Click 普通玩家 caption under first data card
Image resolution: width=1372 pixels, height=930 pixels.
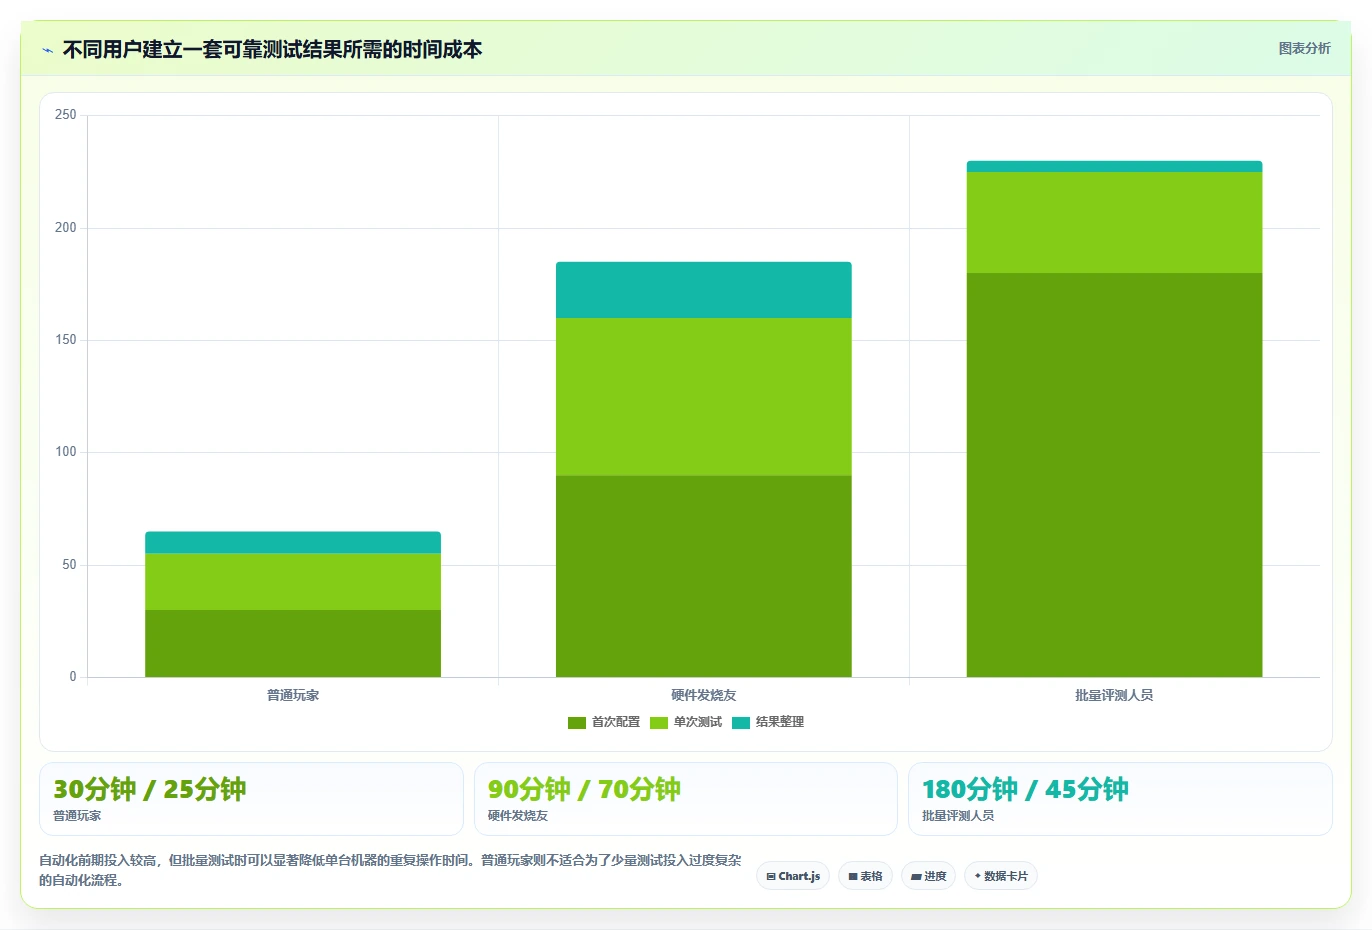[x=77, y=816]
